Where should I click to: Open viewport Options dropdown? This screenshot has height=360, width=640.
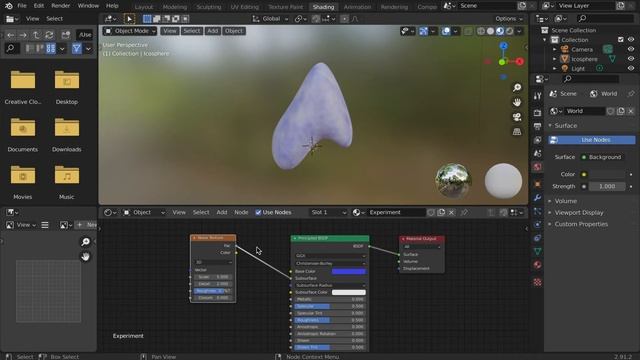coord(509,19)
